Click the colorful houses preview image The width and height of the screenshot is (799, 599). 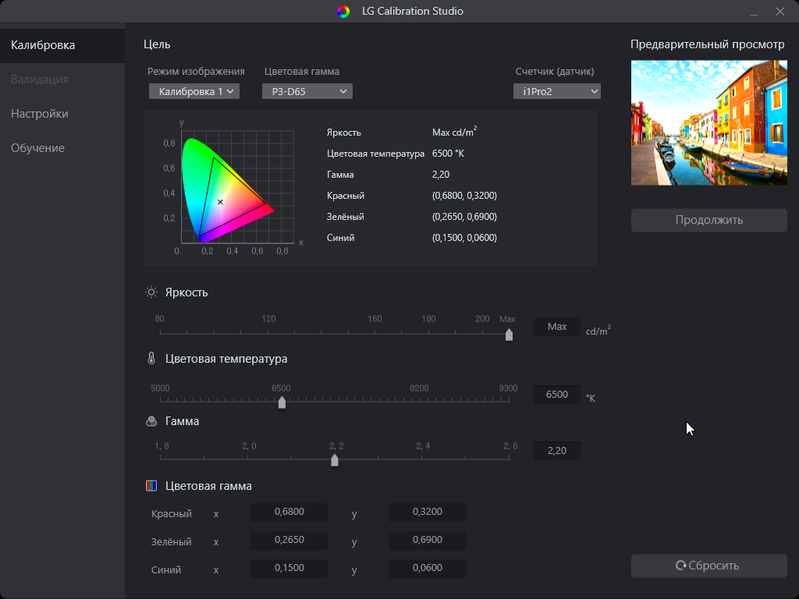tap(709, 123)
